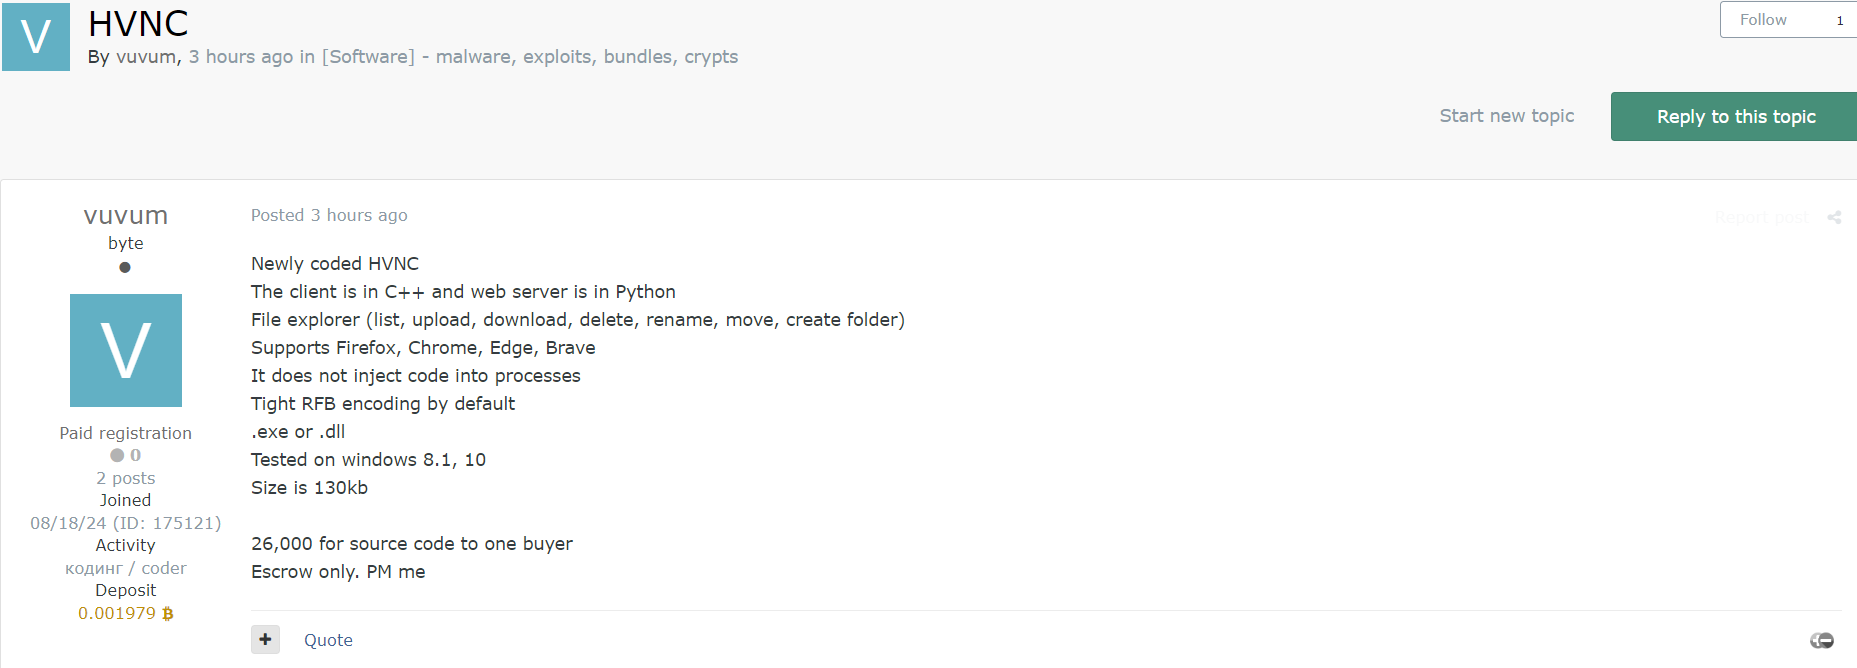Share the post using the share icon
Viewport: 1857px width, 668px height.
(1834, 217)
